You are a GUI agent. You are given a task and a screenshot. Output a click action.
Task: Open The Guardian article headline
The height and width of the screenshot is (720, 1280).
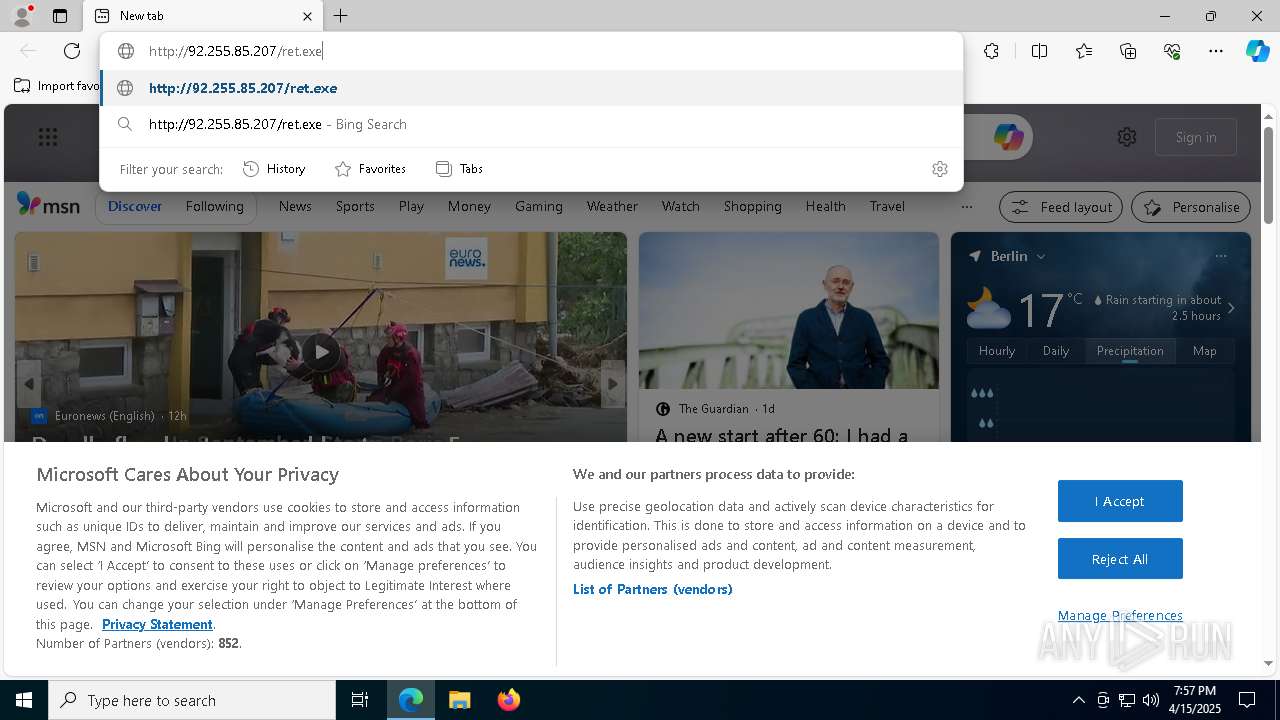[782, 436]
